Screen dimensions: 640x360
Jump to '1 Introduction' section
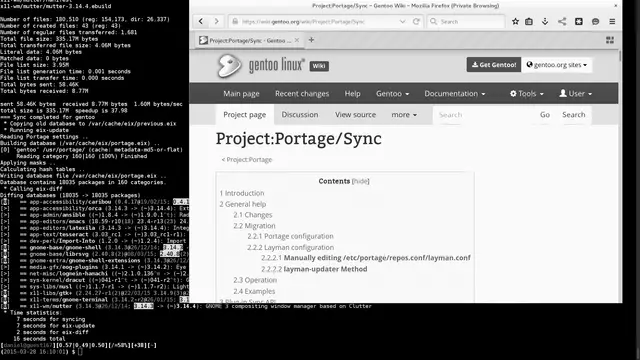coord(242,193)
